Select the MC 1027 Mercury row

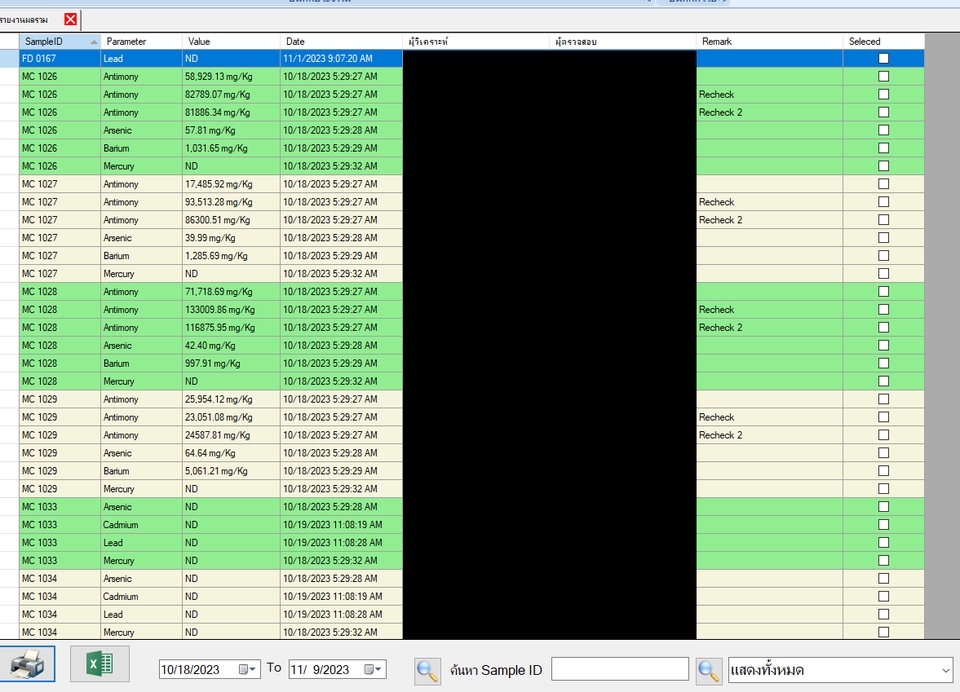pos(200,273)
